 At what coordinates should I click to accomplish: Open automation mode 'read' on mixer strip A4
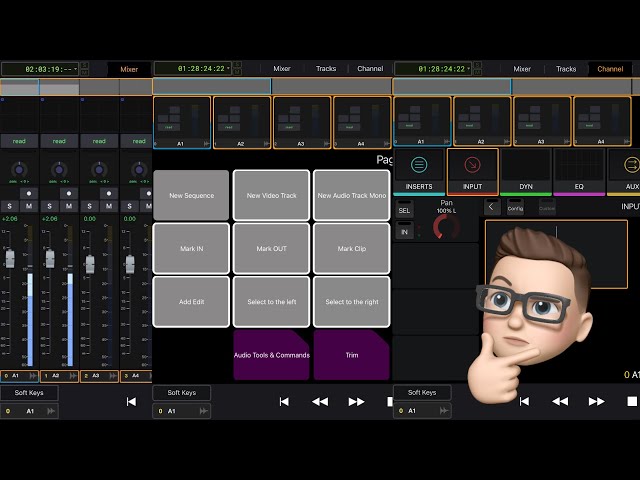point(138,141)
